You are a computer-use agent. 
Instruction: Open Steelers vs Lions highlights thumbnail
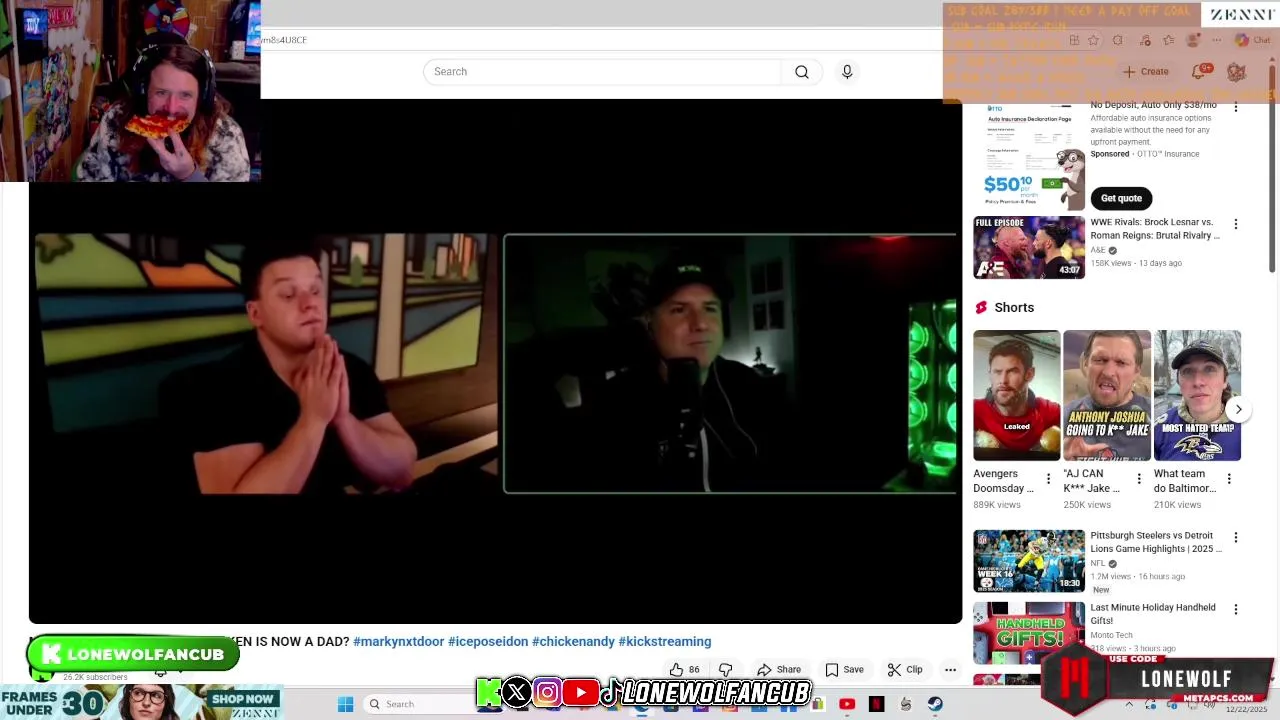(x=1029, y=561)
